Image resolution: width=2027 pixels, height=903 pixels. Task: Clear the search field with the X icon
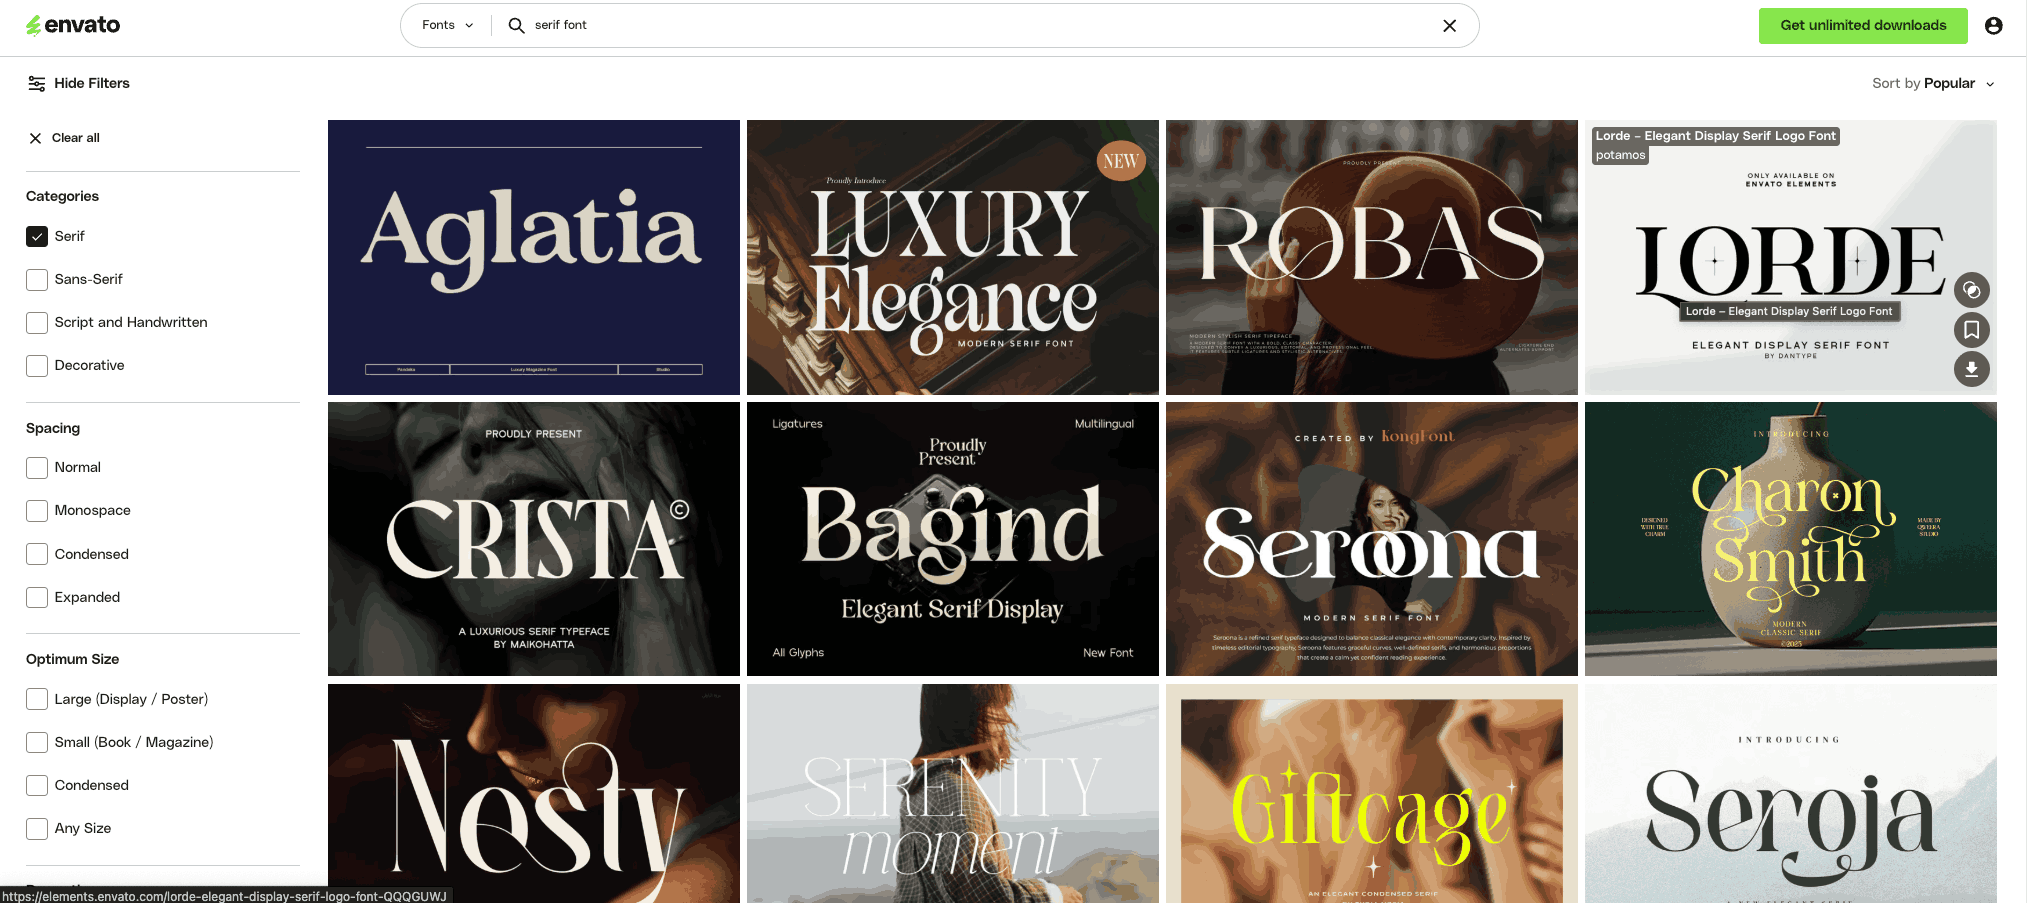point(1449,25)
